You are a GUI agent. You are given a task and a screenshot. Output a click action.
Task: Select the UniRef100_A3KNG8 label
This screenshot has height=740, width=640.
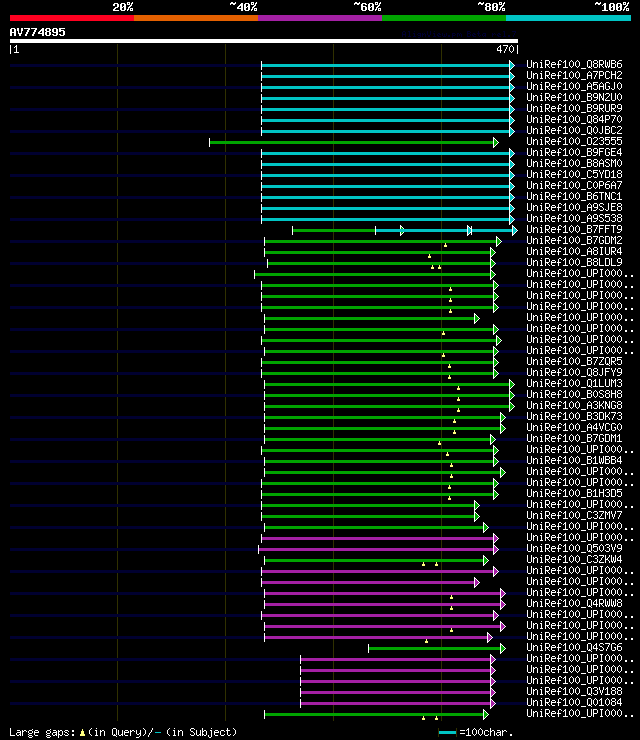(x=574, y=405)
